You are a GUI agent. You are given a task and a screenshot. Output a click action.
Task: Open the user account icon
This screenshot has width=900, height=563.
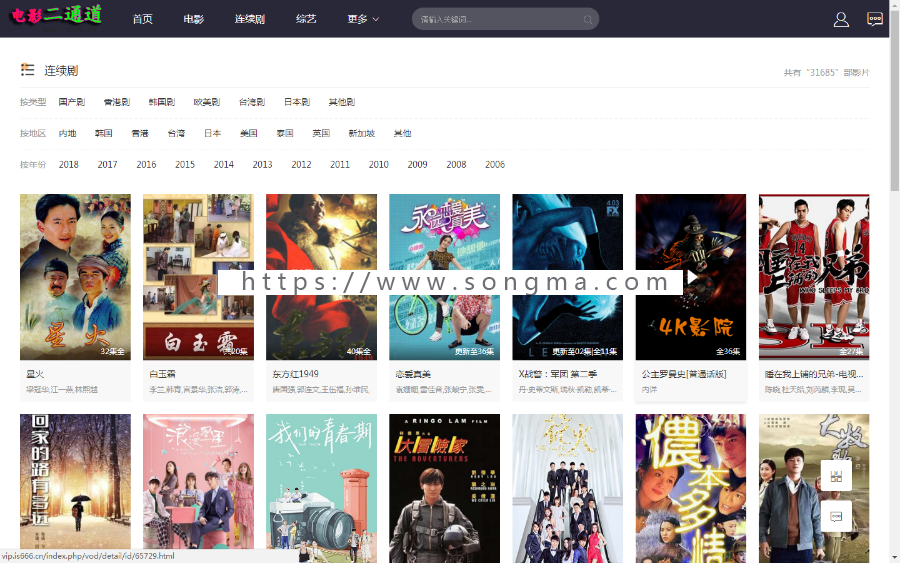pos(841,20)
